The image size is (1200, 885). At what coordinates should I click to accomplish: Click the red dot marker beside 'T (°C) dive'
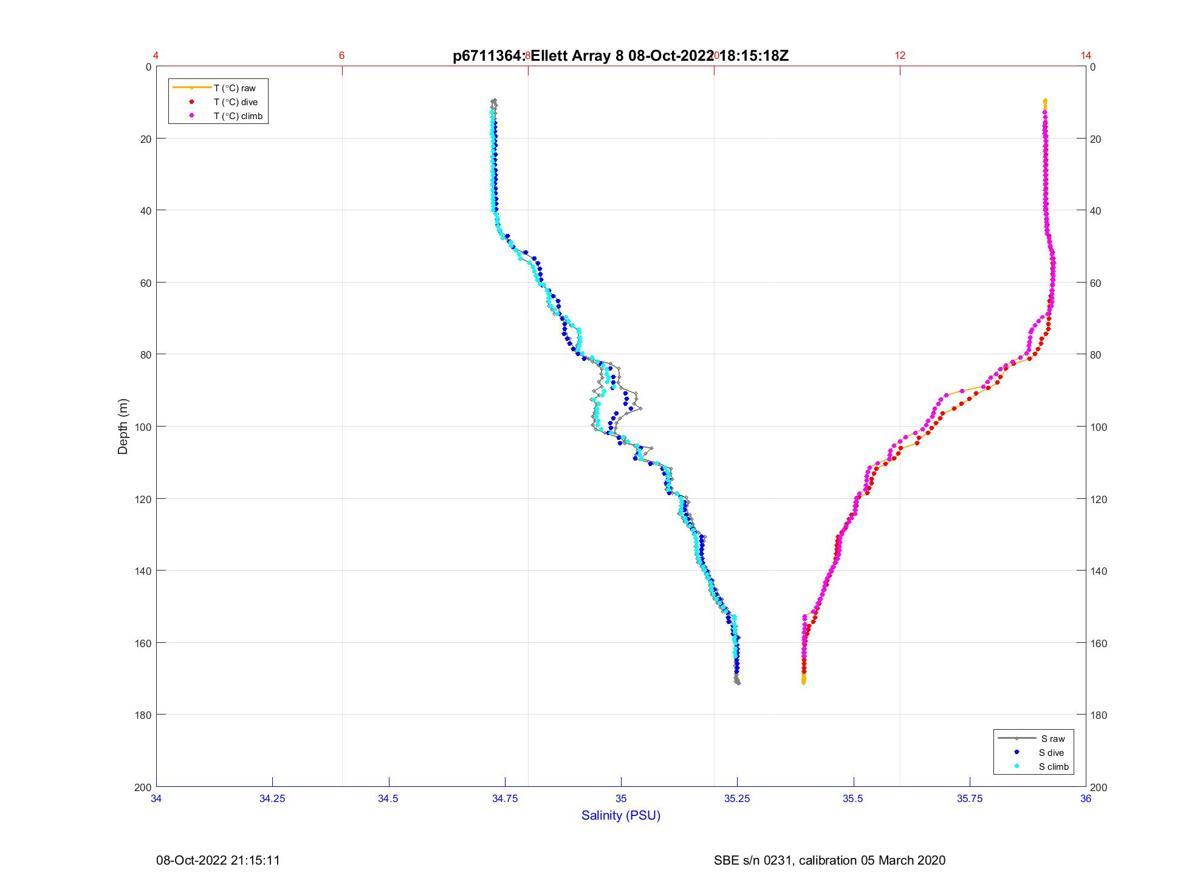(x=191, y=102)
